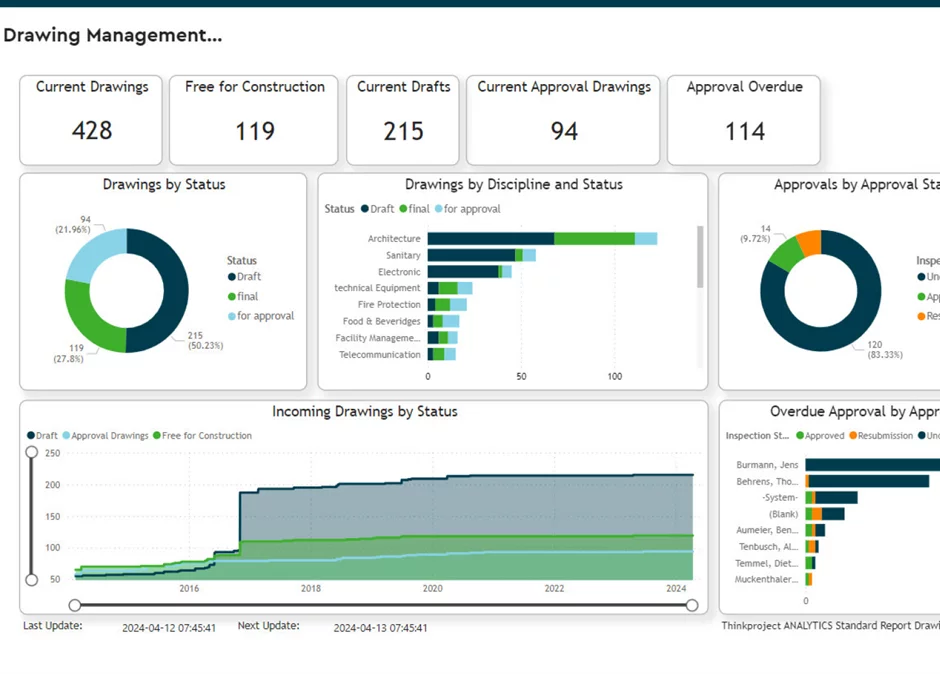Screen dimensions: 940x674
Task: Click the Current Drafts 215 card
Action: coord(402,119)
